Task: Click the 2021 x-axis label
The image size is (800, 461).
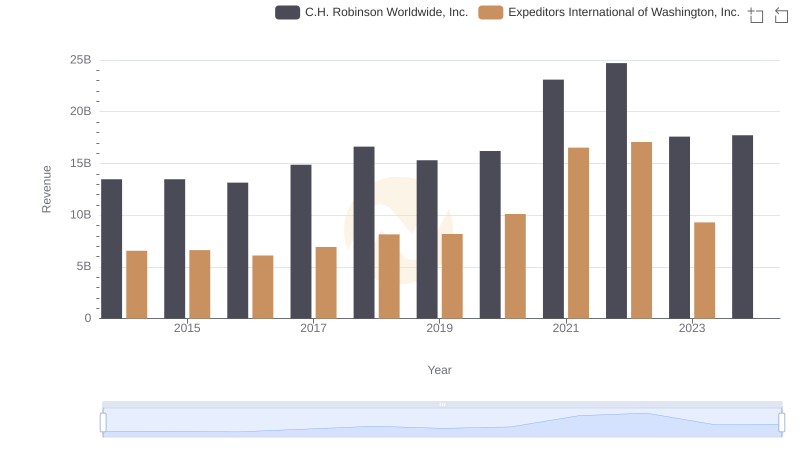Action: click(566, 328)
